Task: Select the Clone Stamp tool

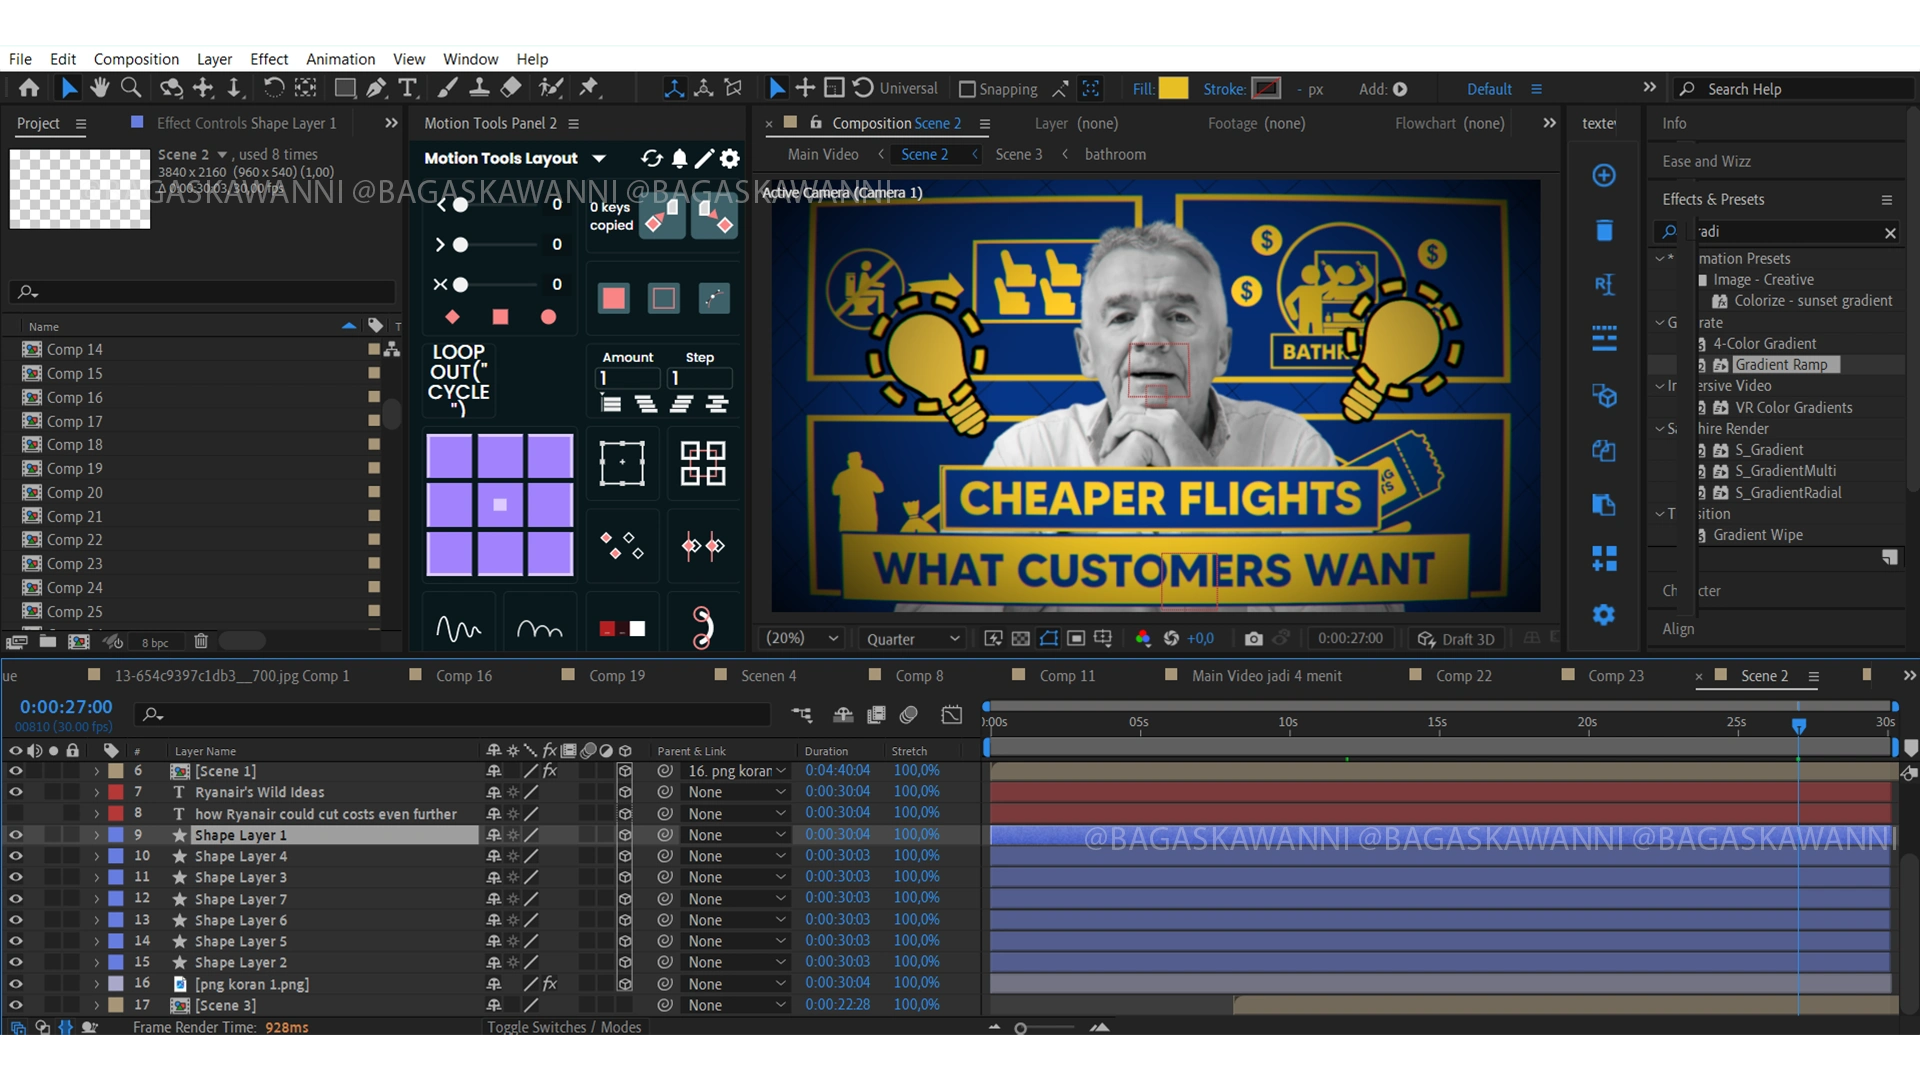Action: (479, 88)
